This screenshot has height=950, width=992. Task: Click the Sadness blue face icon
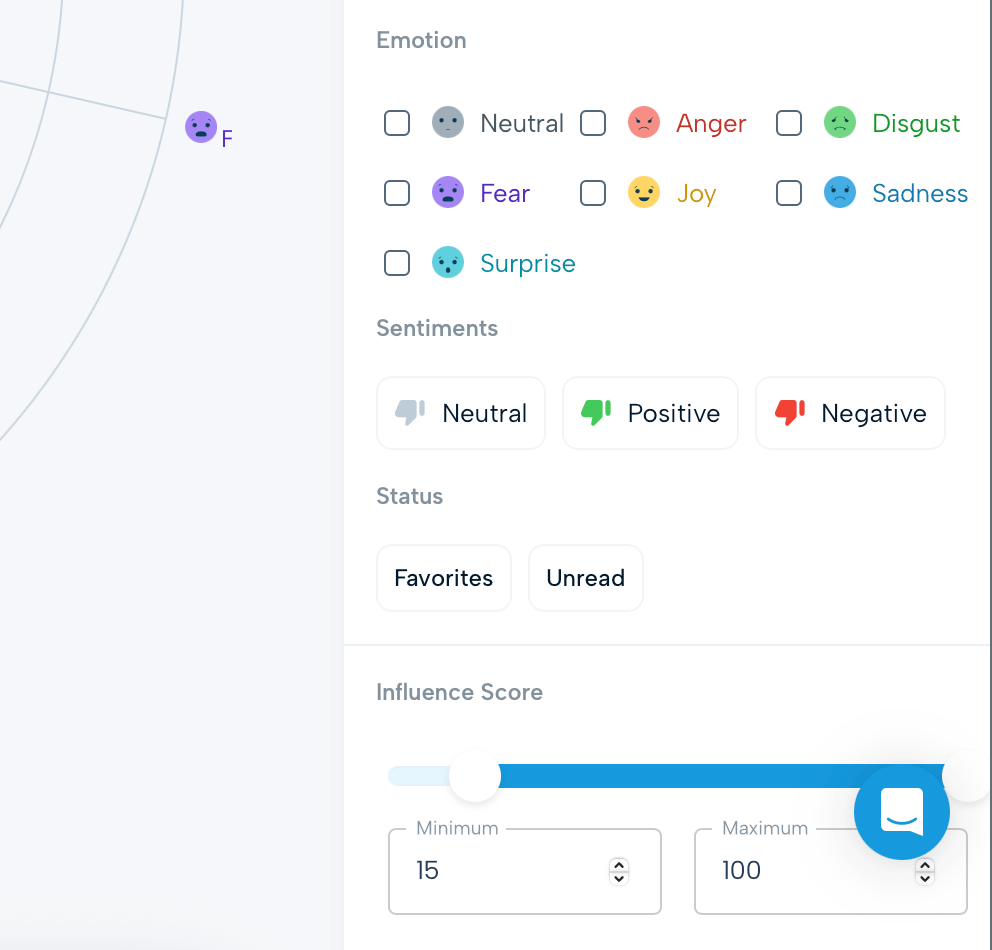840,192
